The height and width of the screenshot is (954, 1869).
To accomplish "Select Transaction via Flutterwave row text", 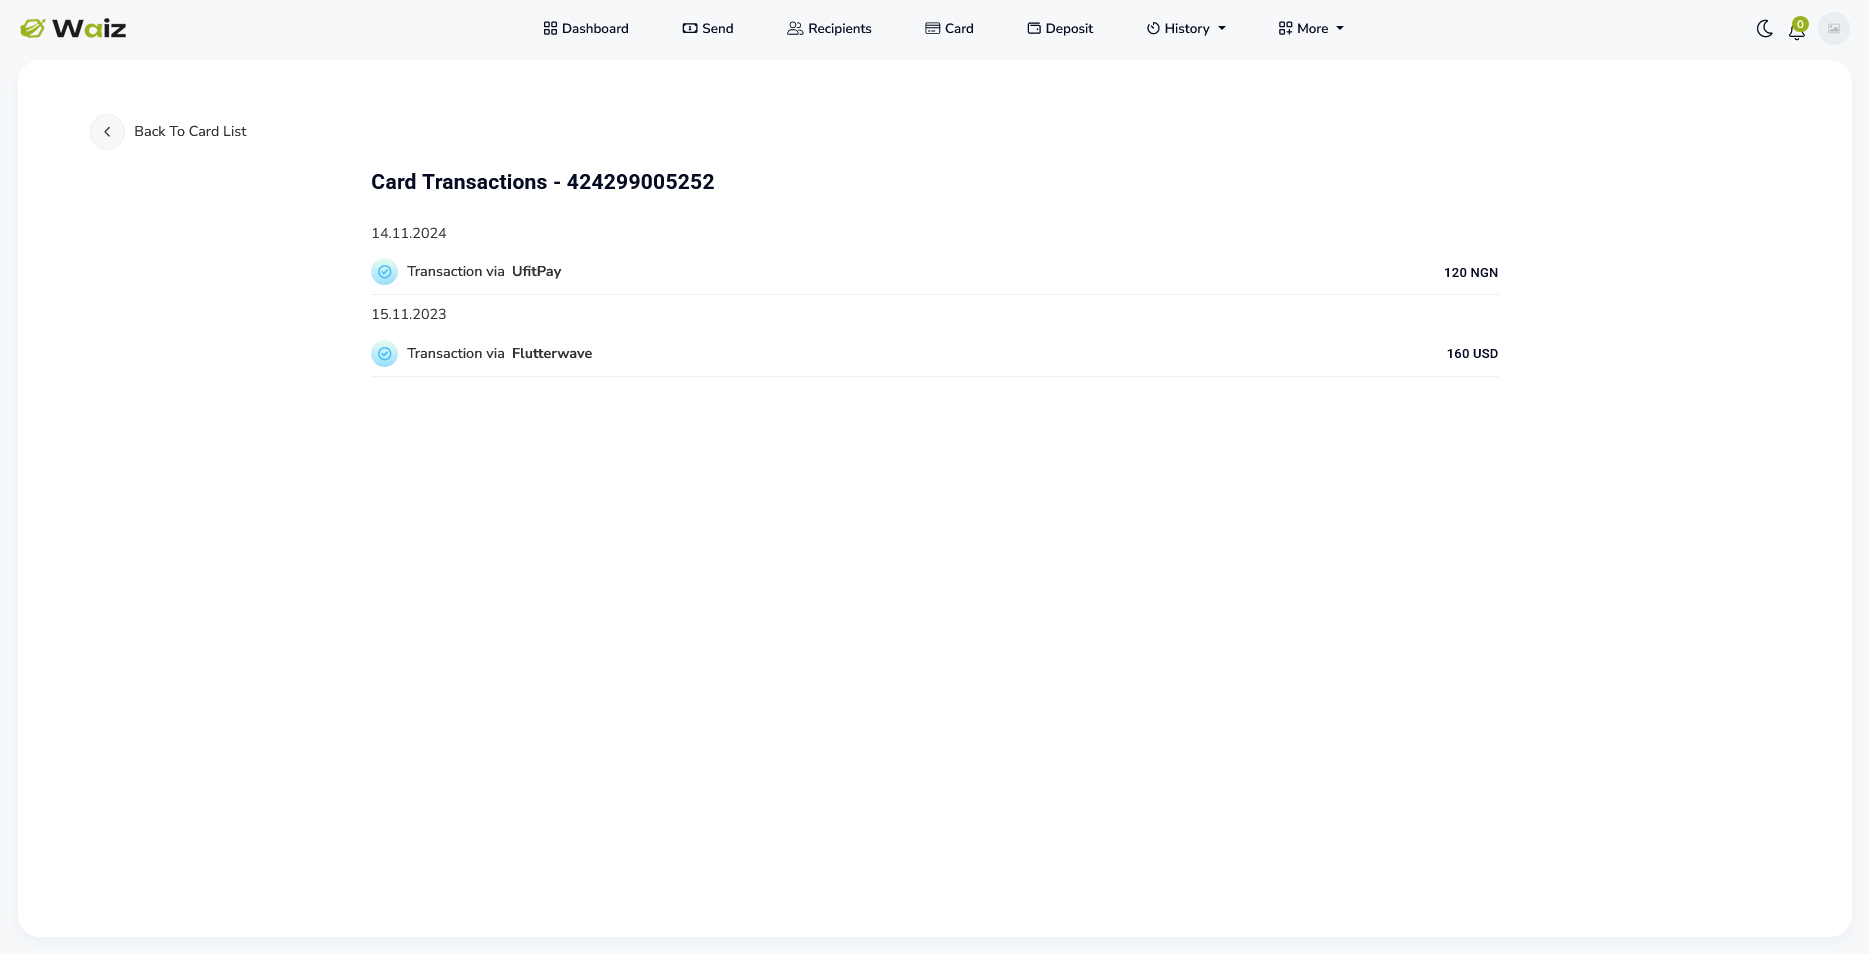I will (x=499, y=353).
